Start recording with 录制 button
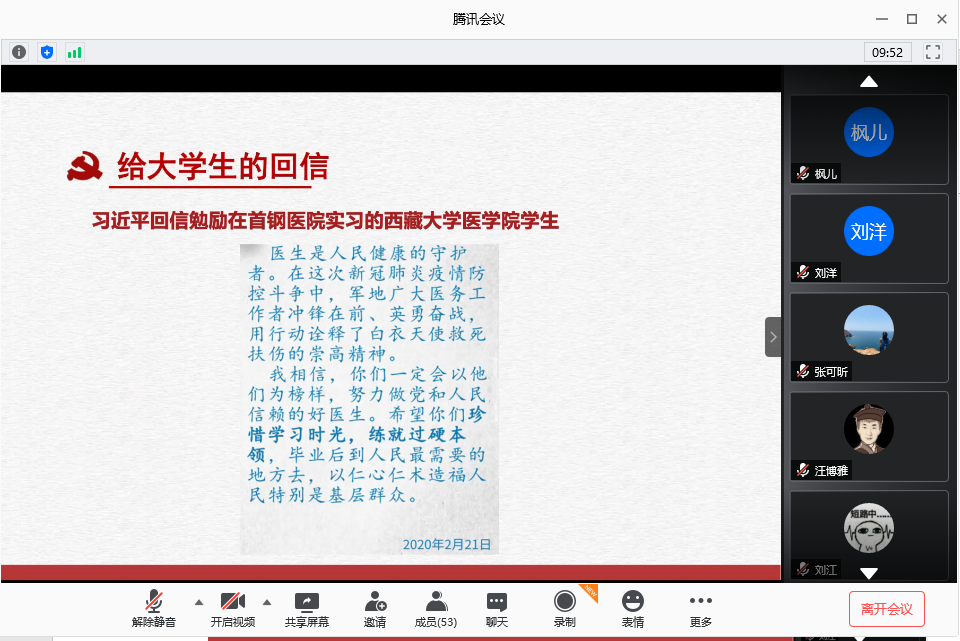The height and width of the screenshot is (641, 960). click(x=565, y=609)
